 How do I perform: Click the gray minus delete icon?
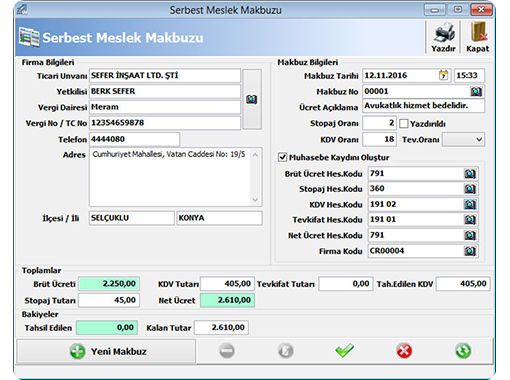point(227,351)
